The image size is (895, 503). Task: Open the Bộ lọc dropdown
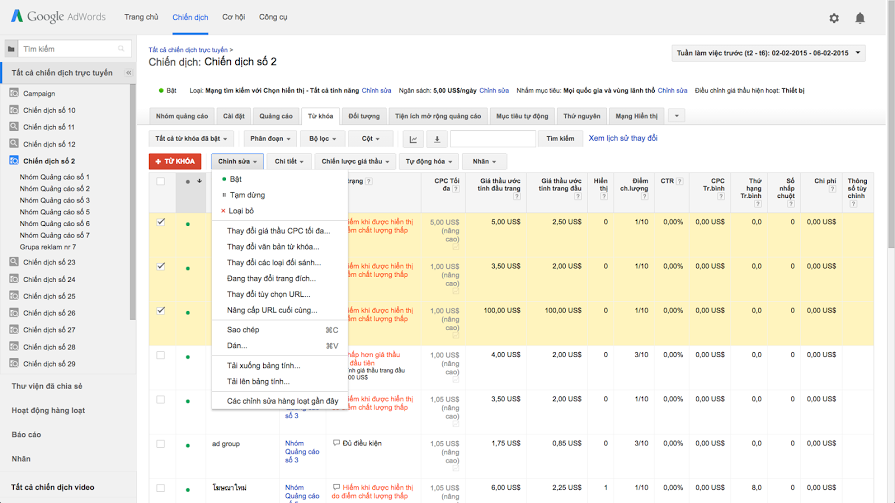pos(322,139)
